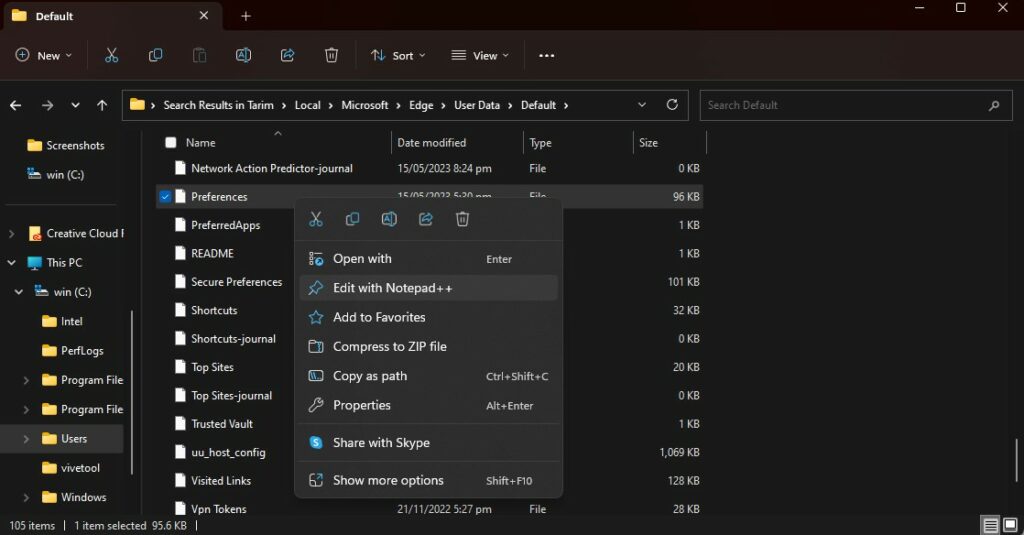Screen dimensions: 1024x535
Task: Open the View dropdown menu
Action: (x=480, y=55)
